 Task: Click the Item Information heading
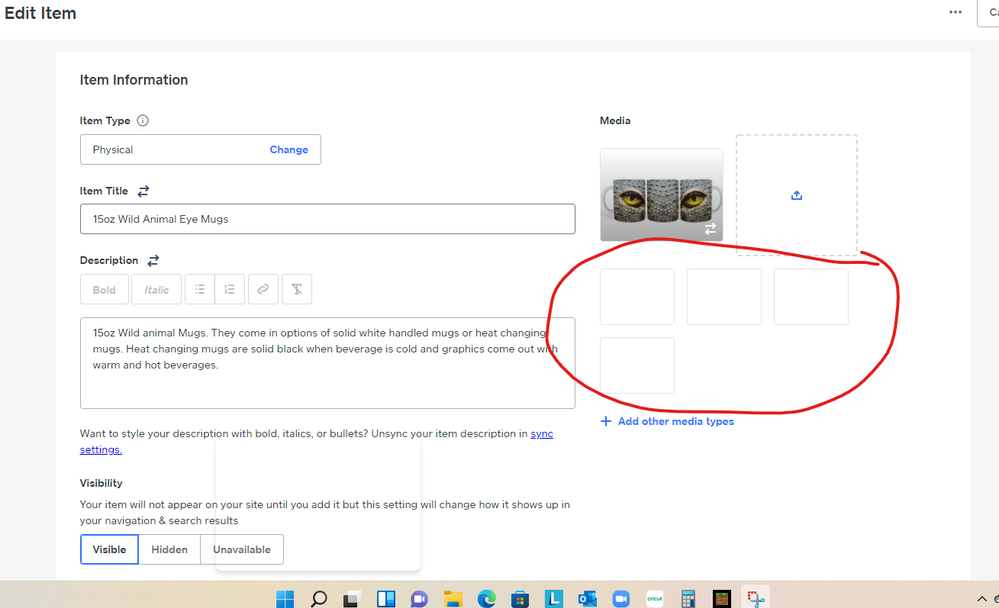click(x=134, y=80)
